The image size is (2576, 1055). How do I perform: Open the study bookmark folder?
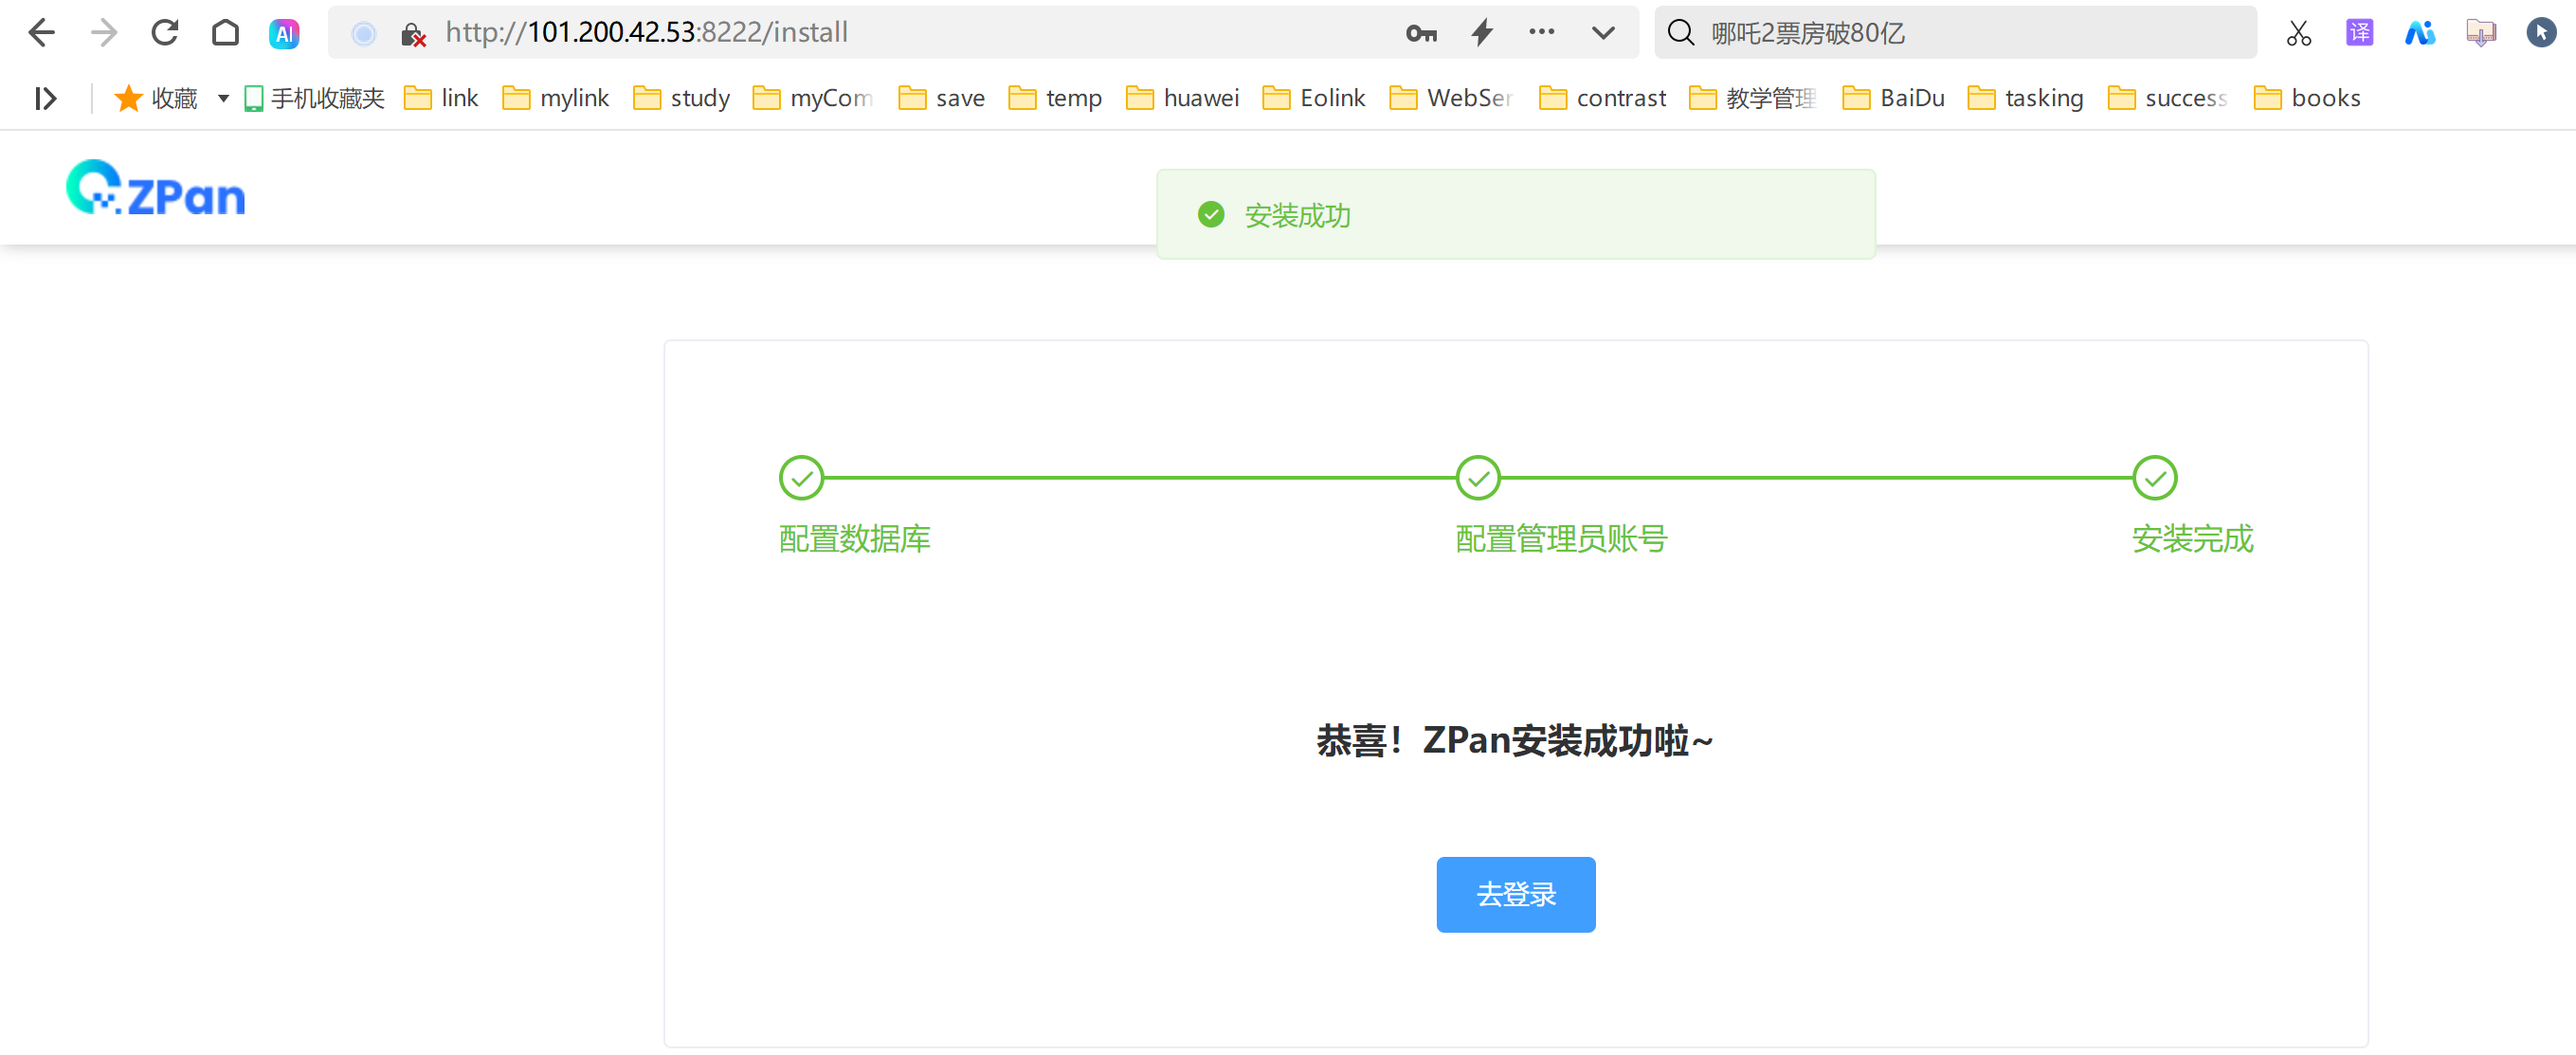682,98
